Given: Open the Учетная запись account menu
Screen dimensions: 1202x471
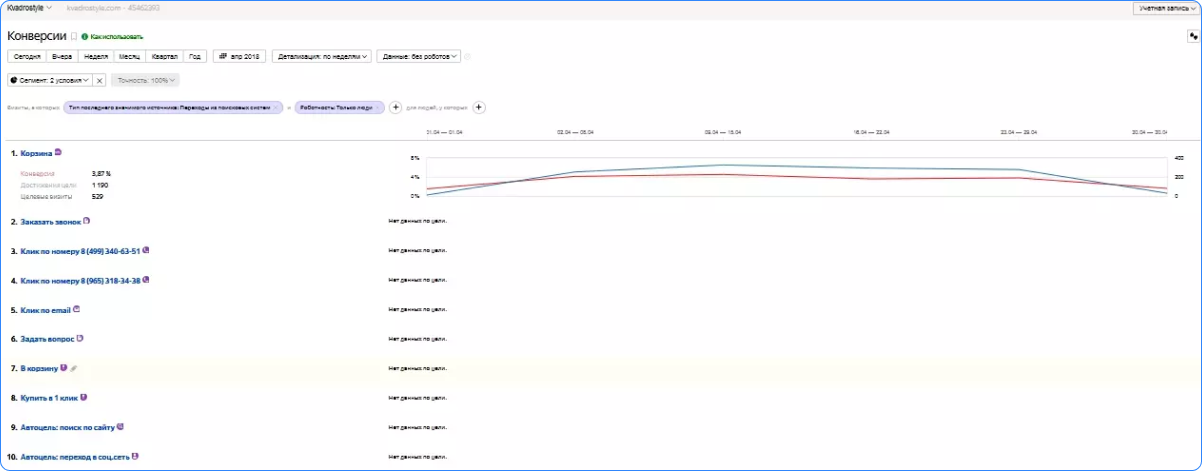Looking at the screenshot, I should coord(1165,8).
